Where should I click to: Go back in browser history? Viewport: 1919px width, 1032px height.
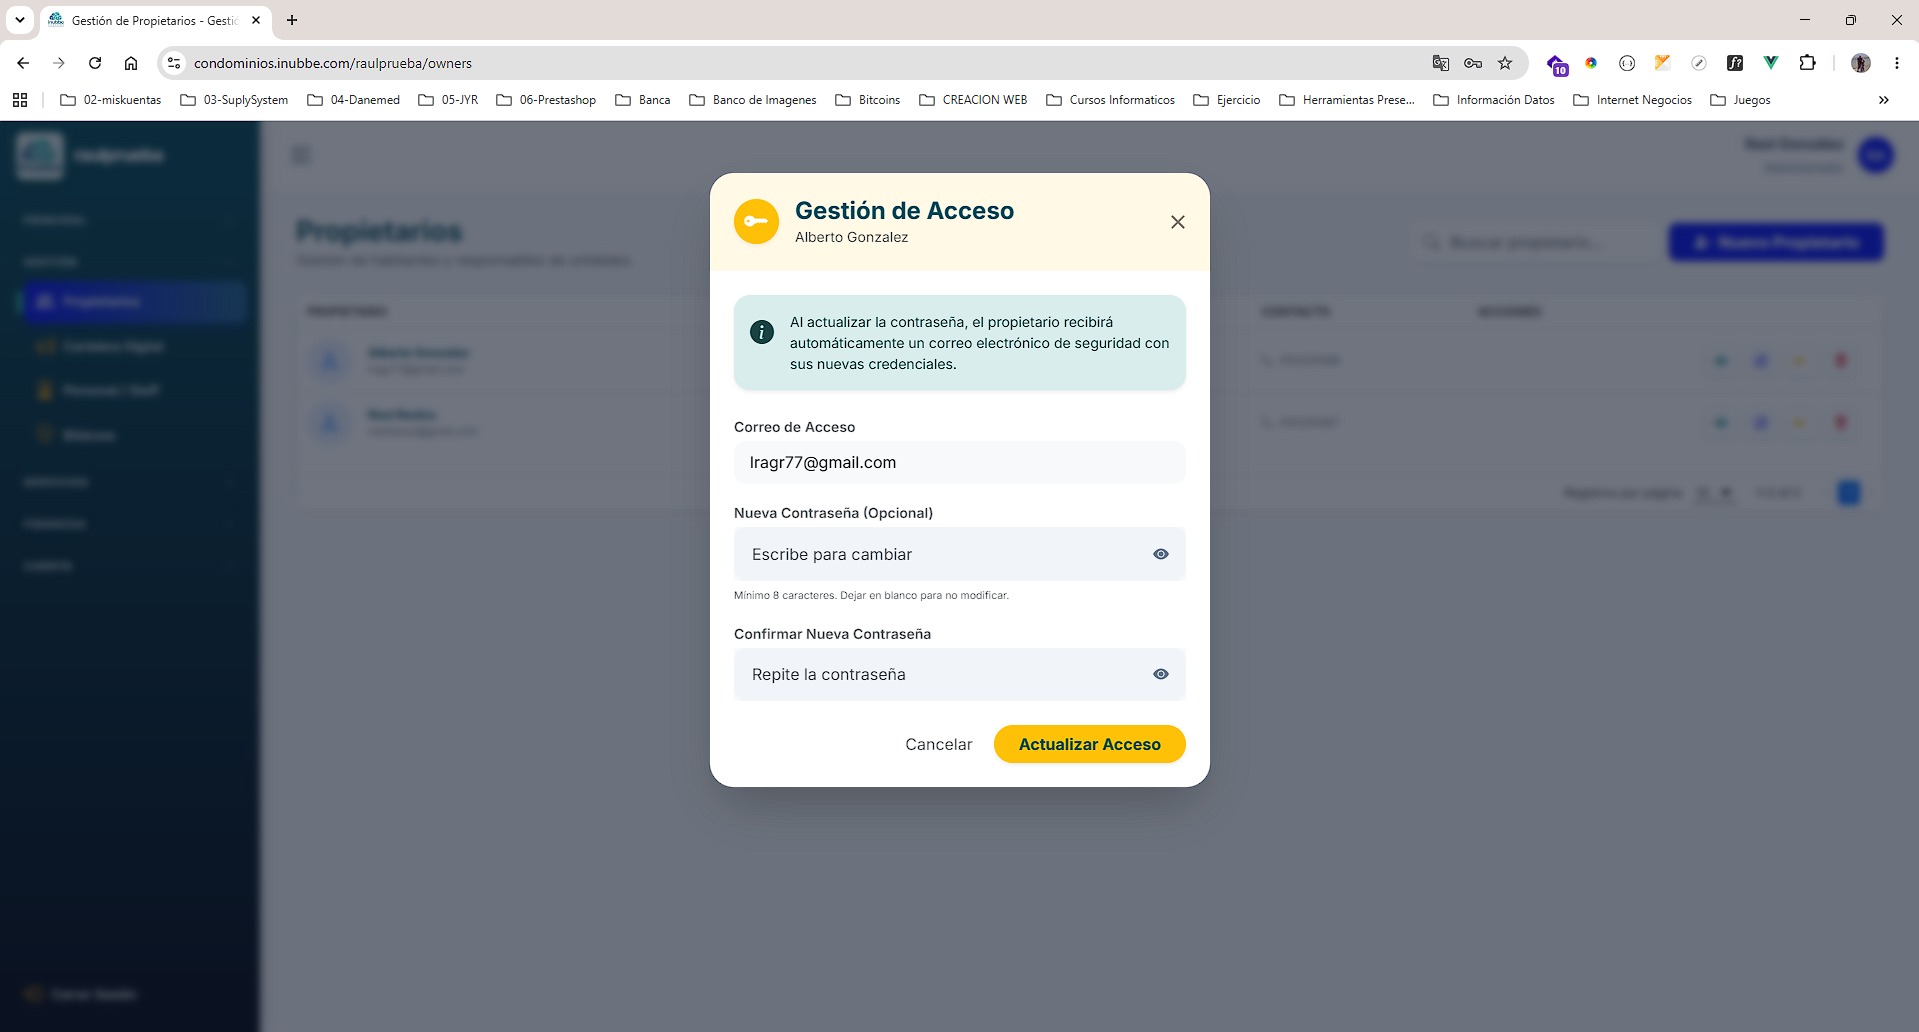pos(23,63)
